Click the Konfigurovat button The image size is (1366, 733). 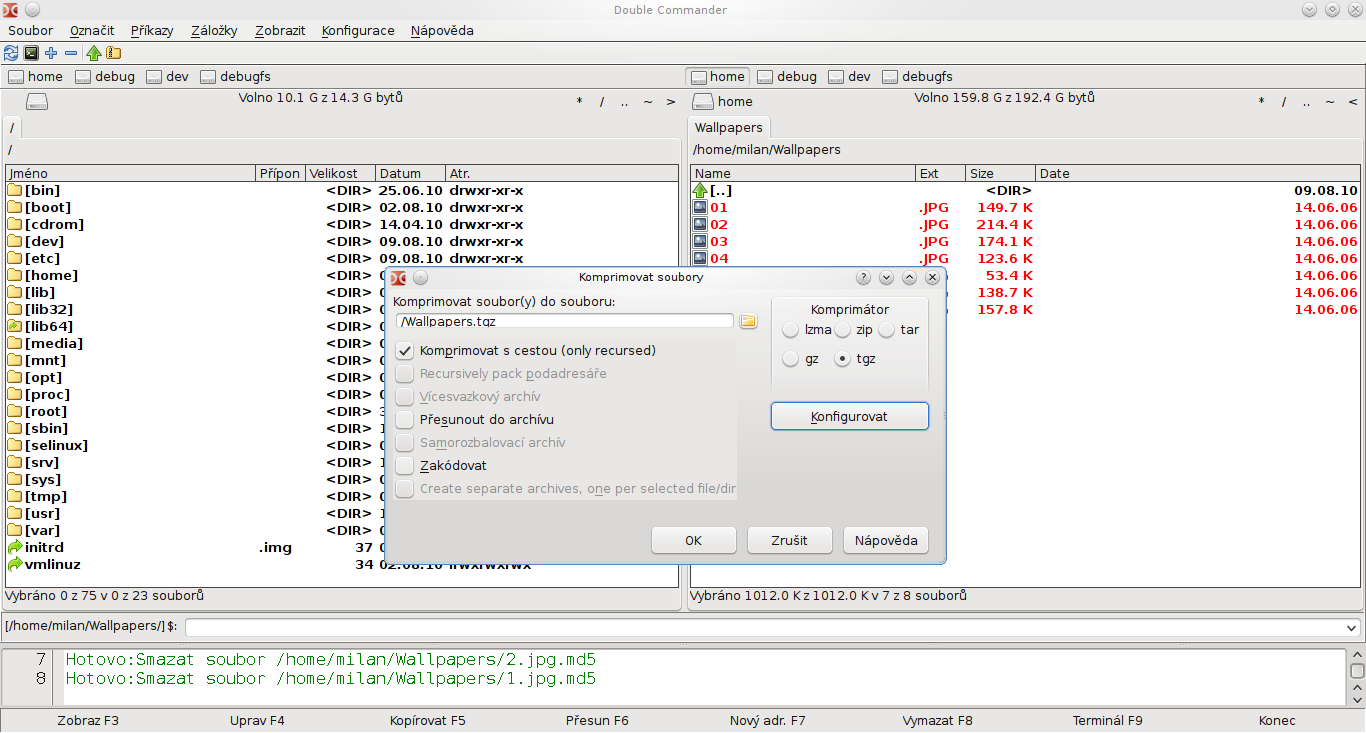pos(850,416)
